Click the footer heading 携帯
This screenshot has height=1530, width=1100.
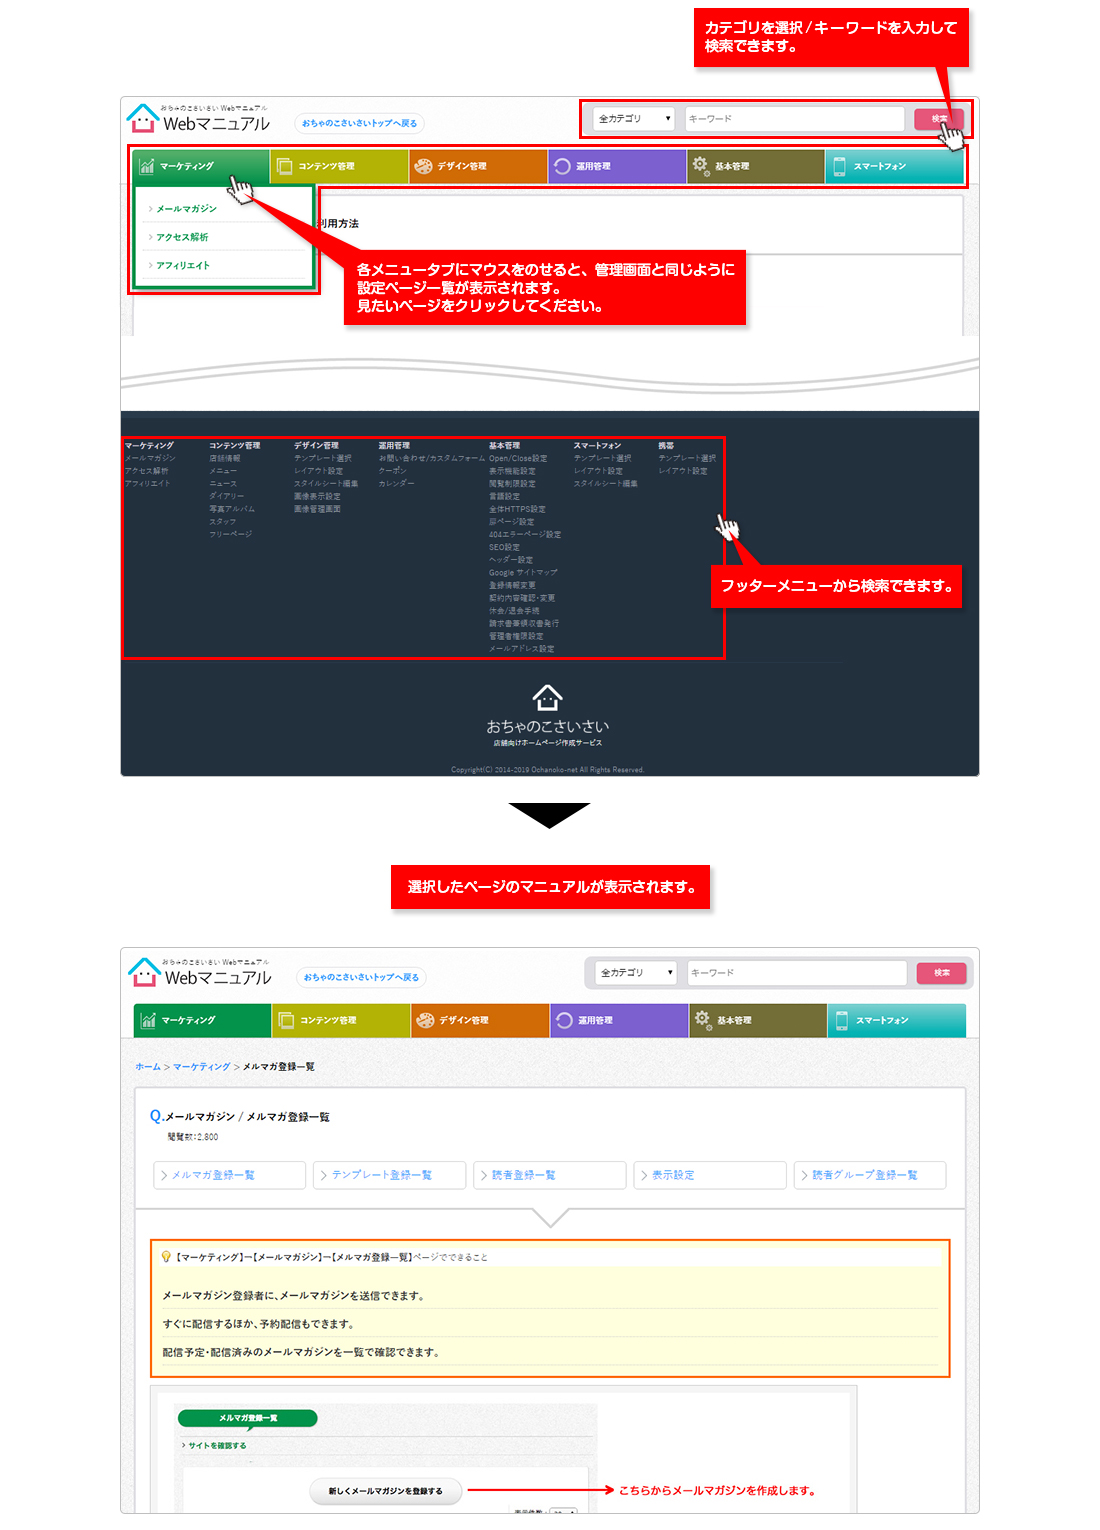(666, 446)
